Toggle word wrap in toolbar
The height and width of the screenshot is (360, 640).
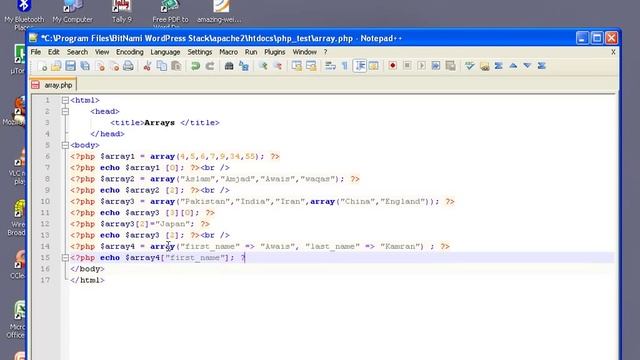point(330,66)
